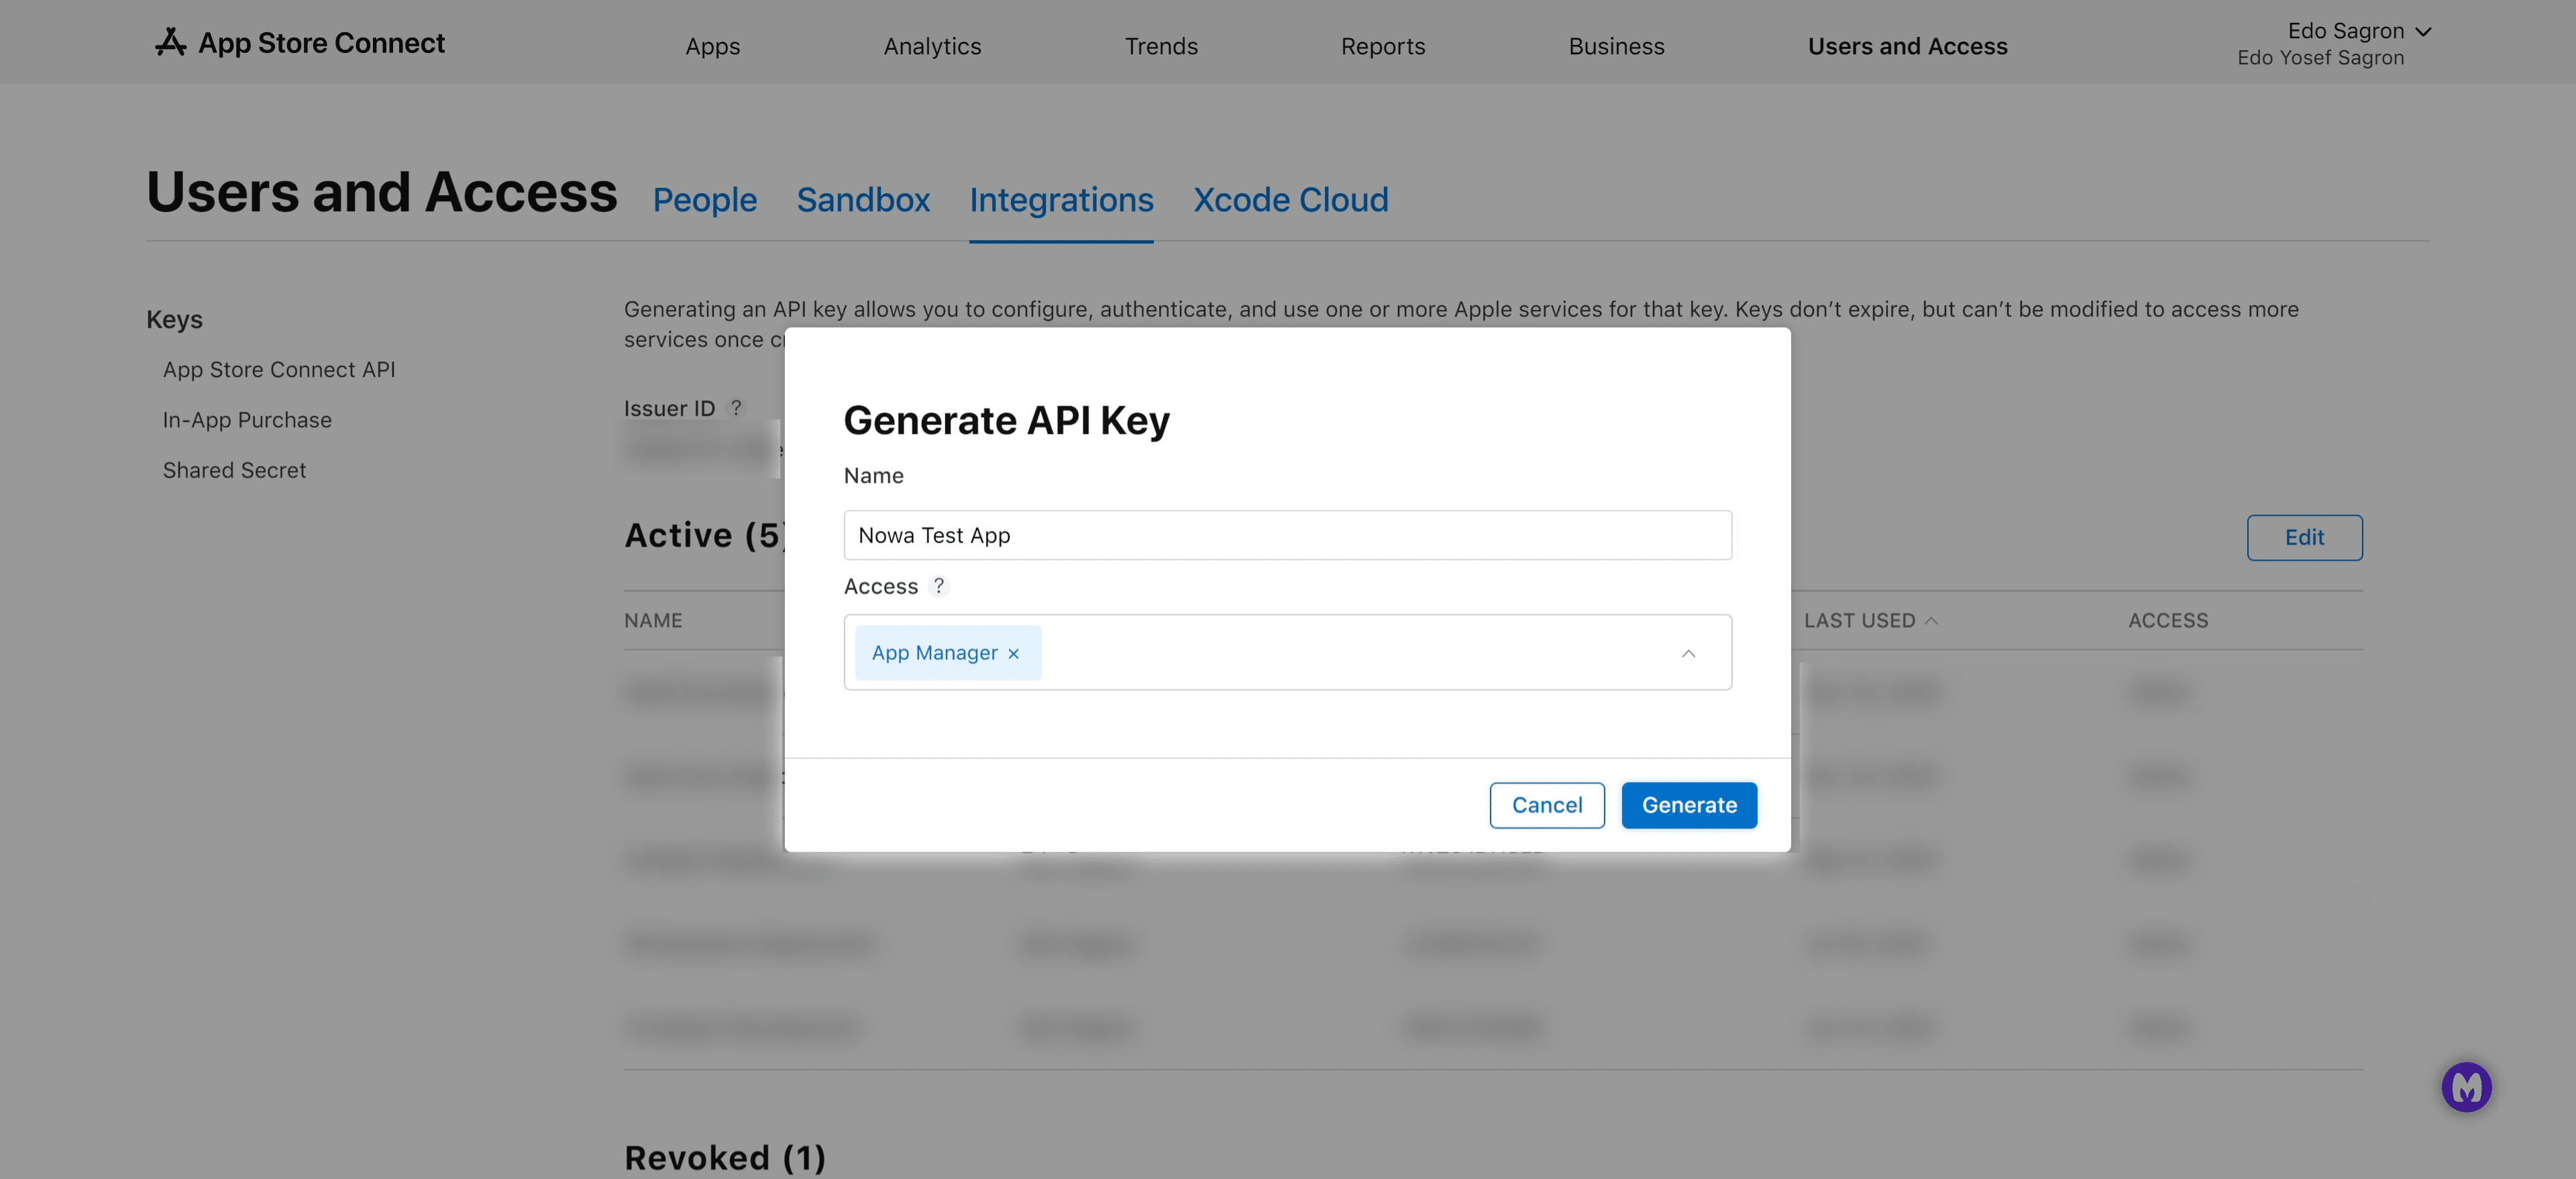Screen dimensions: 2576x1179
Task: Click the Edit button for active keys
Action: coord(2304,537)
